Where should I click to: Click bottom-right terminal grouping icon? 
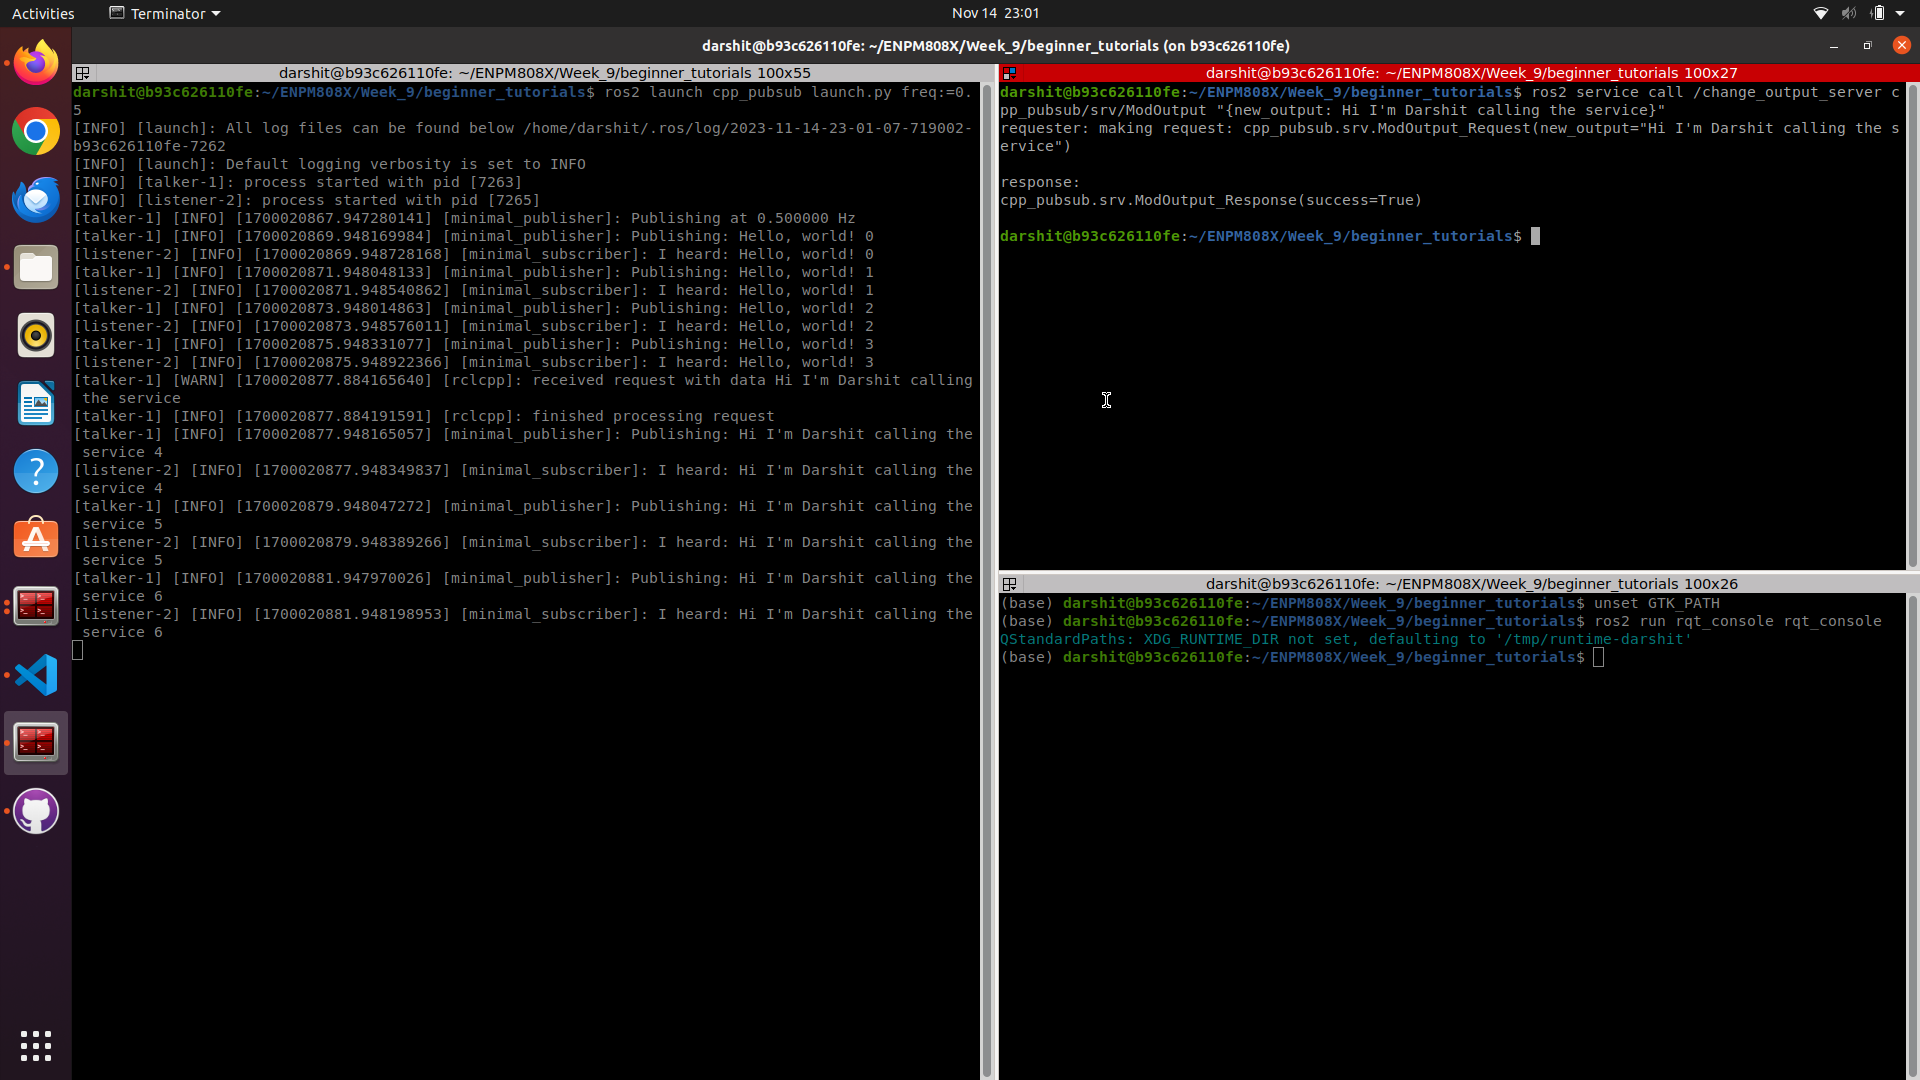(1010, 584)
